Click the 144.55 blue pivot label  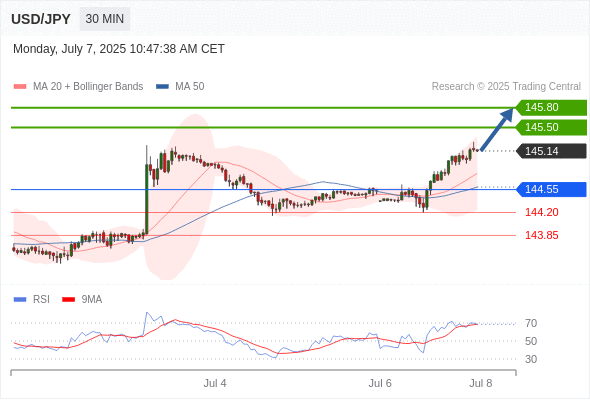coord(551,189)
